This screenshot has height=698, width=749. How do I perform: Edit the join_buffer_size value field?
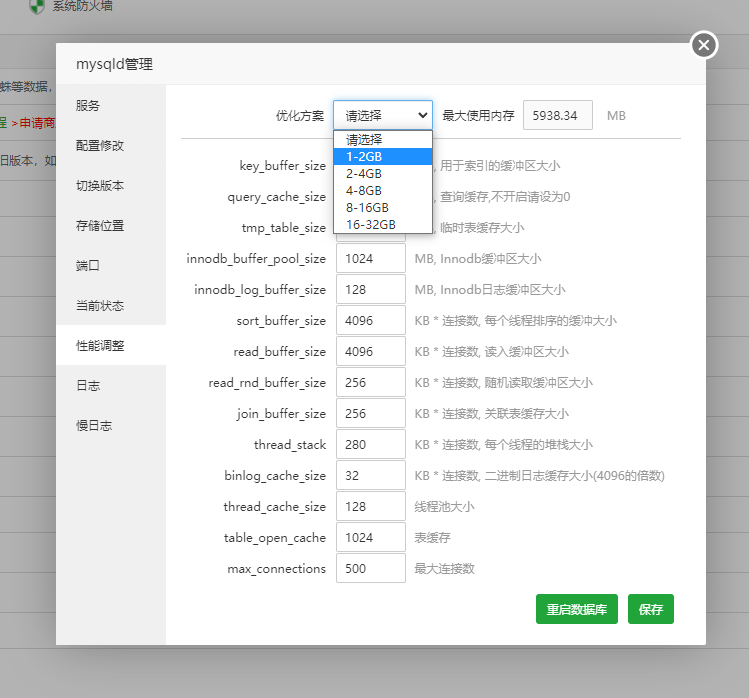click(x=371, y=414)
